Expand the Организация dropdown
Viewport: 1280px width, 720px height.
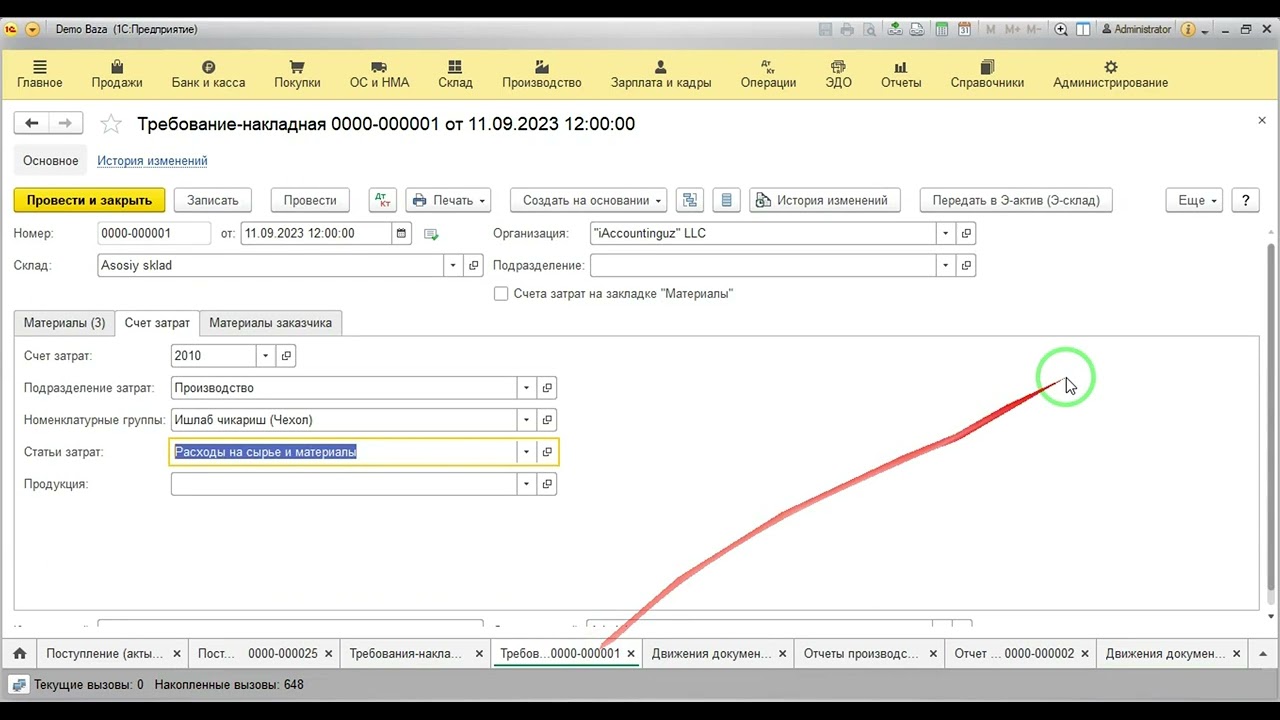point(945,233)
